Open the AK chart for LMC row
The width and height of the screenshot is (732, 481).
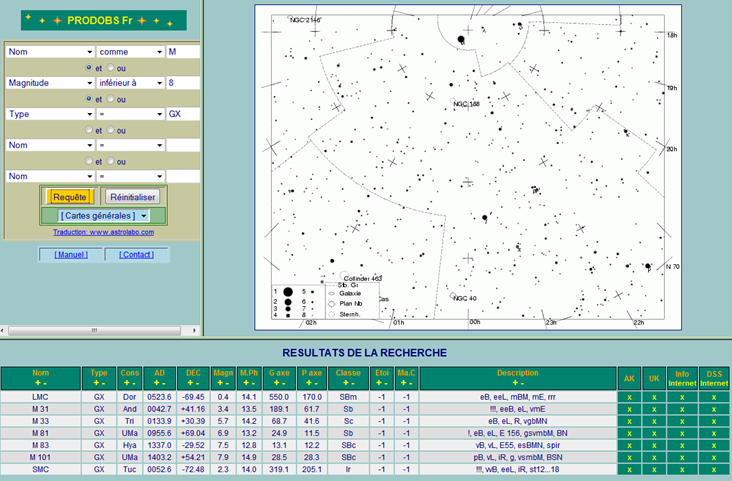point(629,397)
